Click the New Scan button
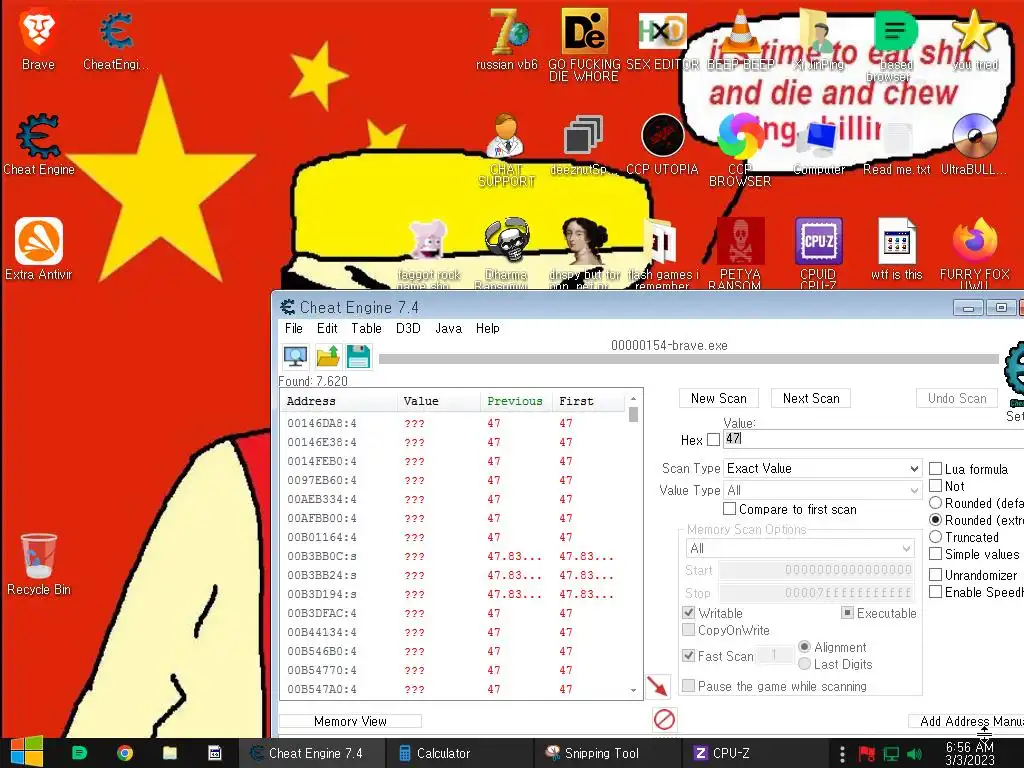 (718, 398)
